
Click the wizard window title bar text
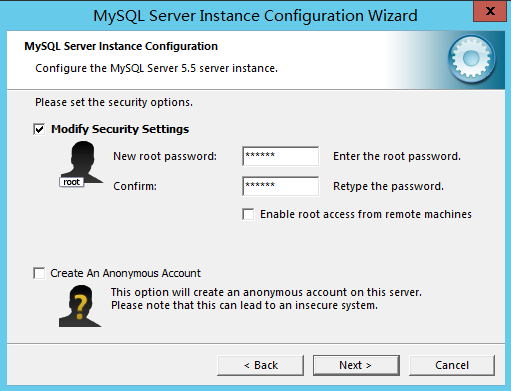(255, 16)
